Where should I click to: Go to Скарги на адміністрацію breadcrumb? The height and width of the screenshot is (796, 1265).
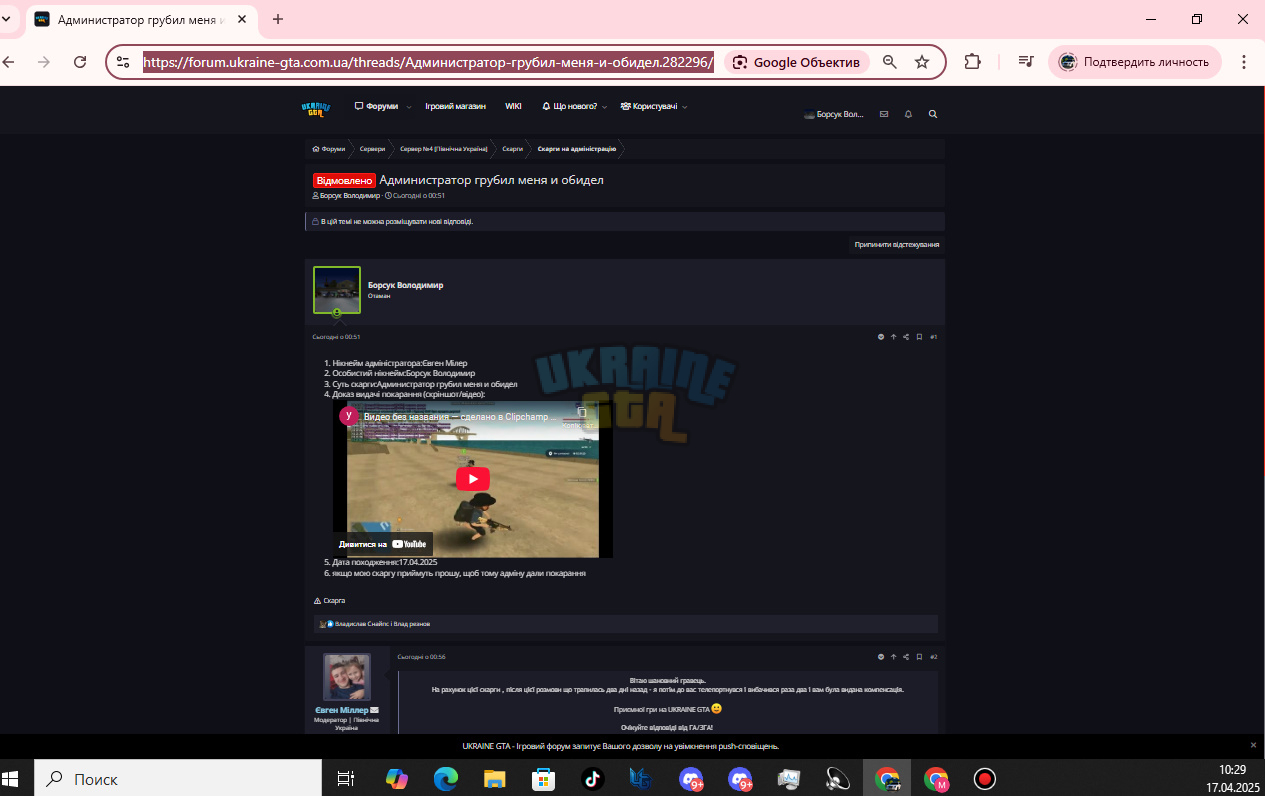pyautogui.click(x=577, y=149)
